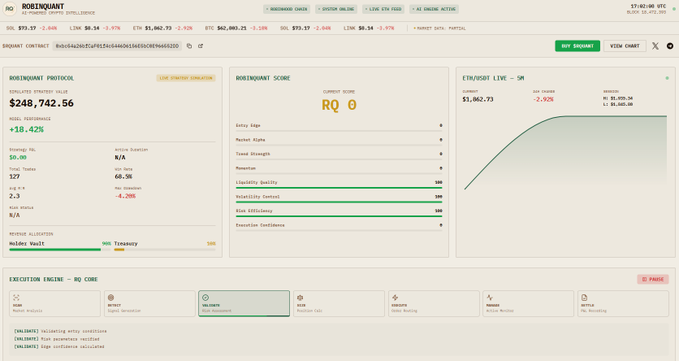
Task: Click the Win Rate 68.5% value
Action: tap(123, 177)
